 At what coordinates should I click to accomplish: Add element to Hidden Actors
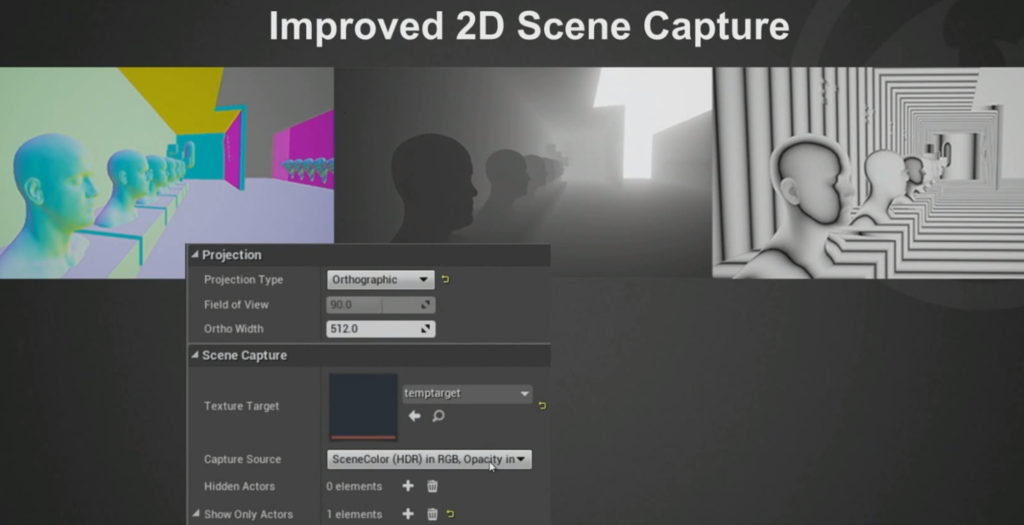(x=408, y=486)
